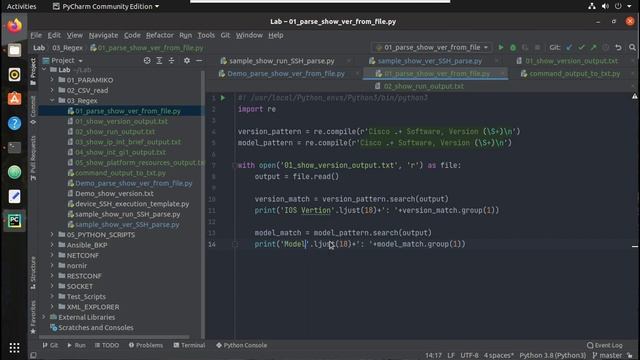Screen dimensions: 640x360
Task: Click Git update project checkmark icon
Action: [569, 47]
